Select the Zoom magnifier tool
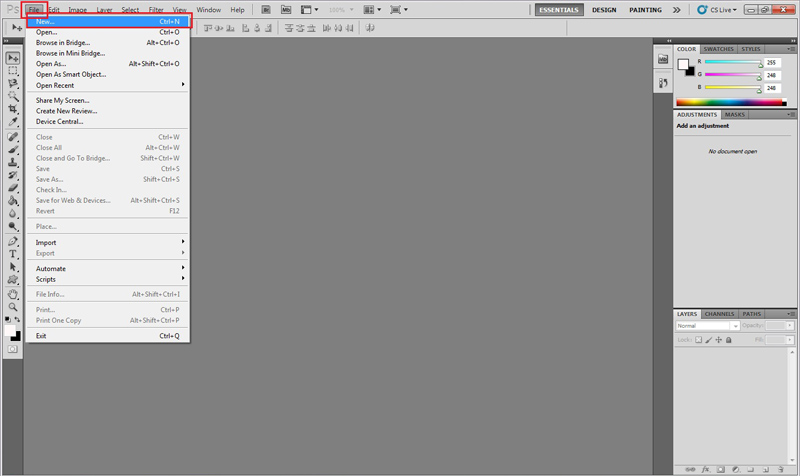 [13, 307]
